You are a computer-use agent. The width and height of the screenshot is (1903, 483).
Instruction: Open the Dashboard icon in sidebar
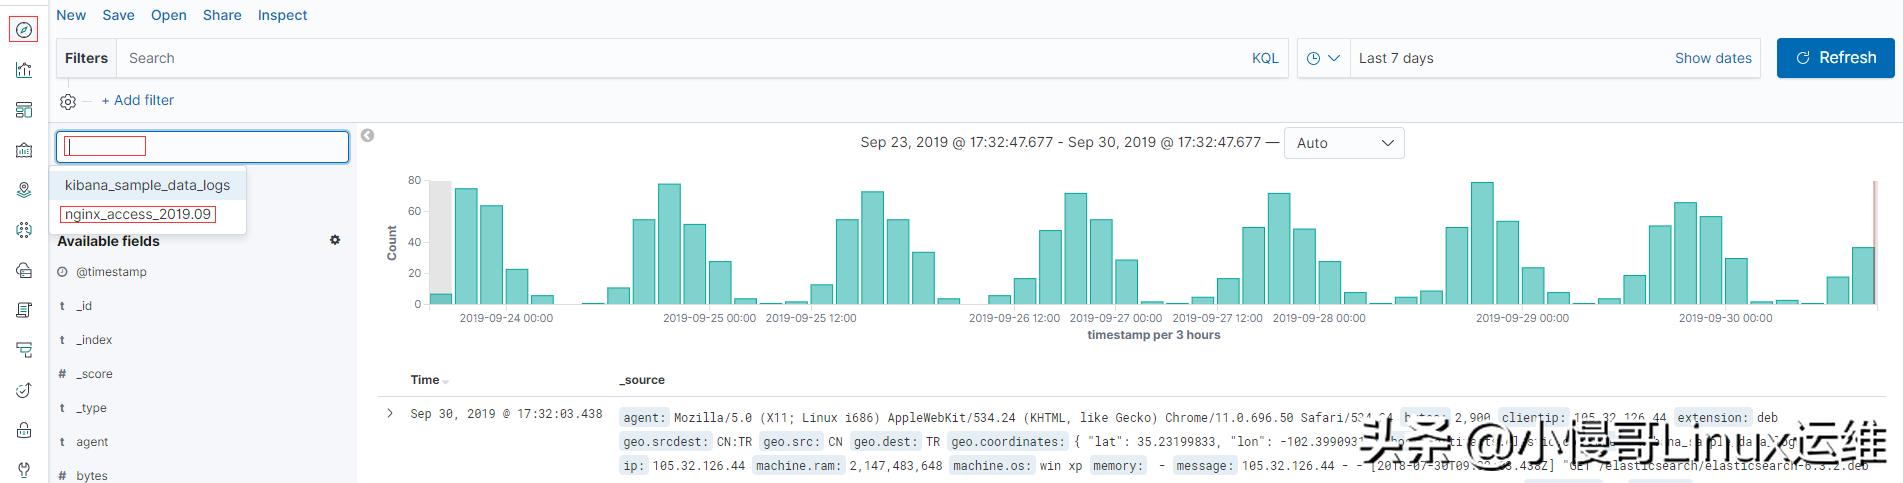(24, 110)
